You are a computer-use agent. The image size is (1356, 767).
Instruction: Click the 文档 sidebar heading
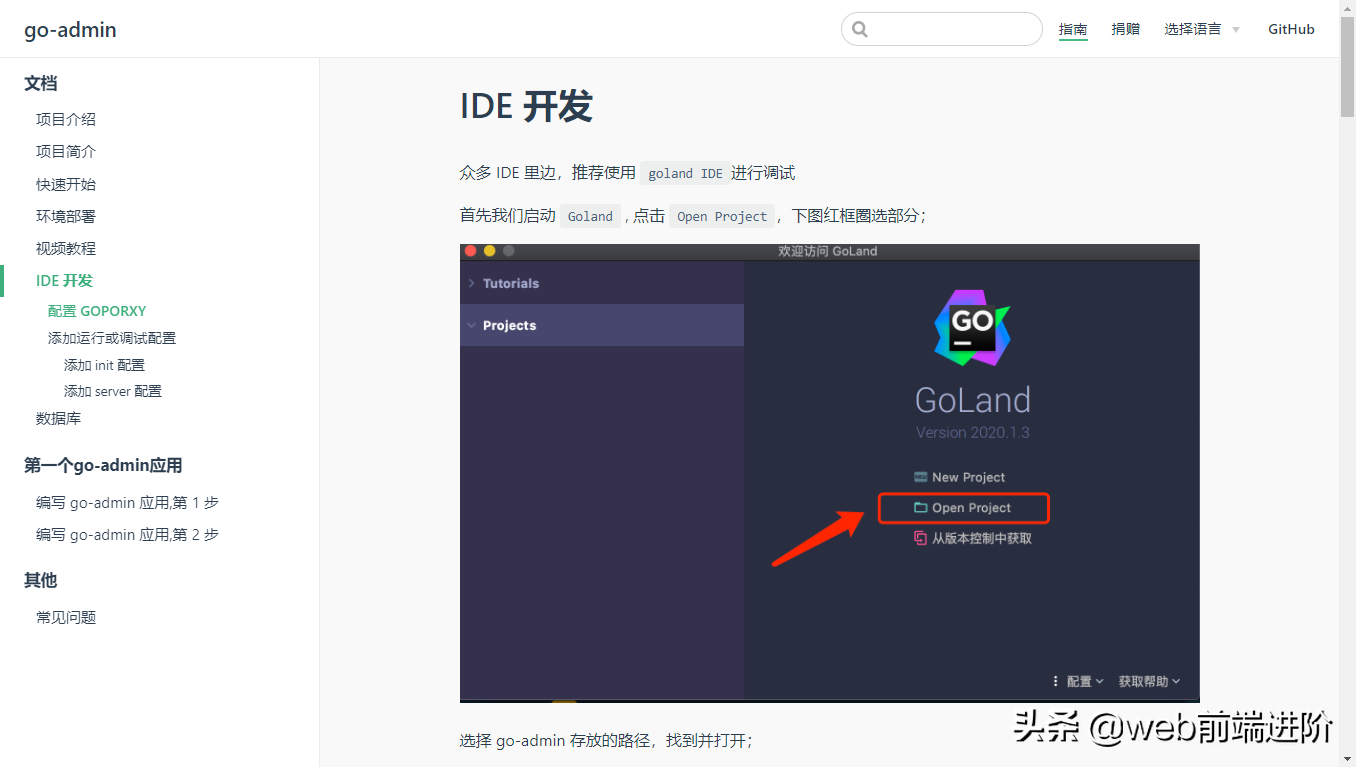[x=41, y=83]
